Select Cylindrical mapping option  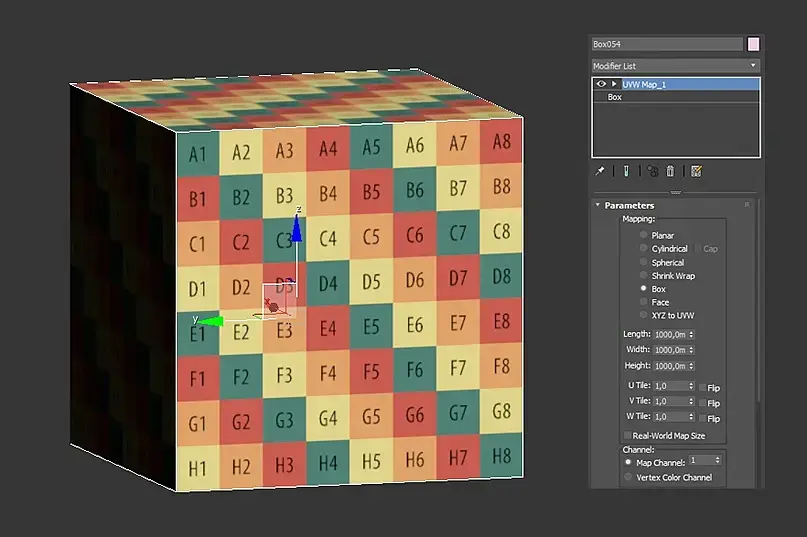643,248
